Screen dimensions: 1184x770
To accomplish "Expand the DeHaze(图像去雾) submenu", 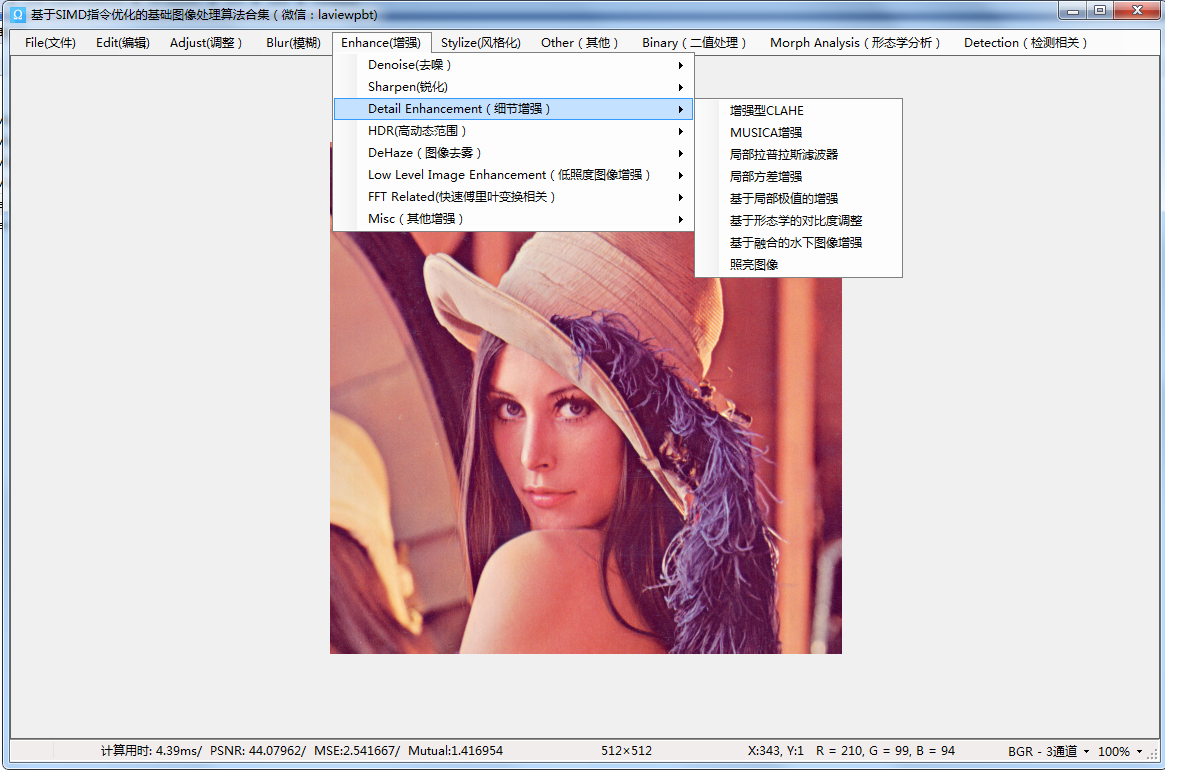I will tap(513, 152).
